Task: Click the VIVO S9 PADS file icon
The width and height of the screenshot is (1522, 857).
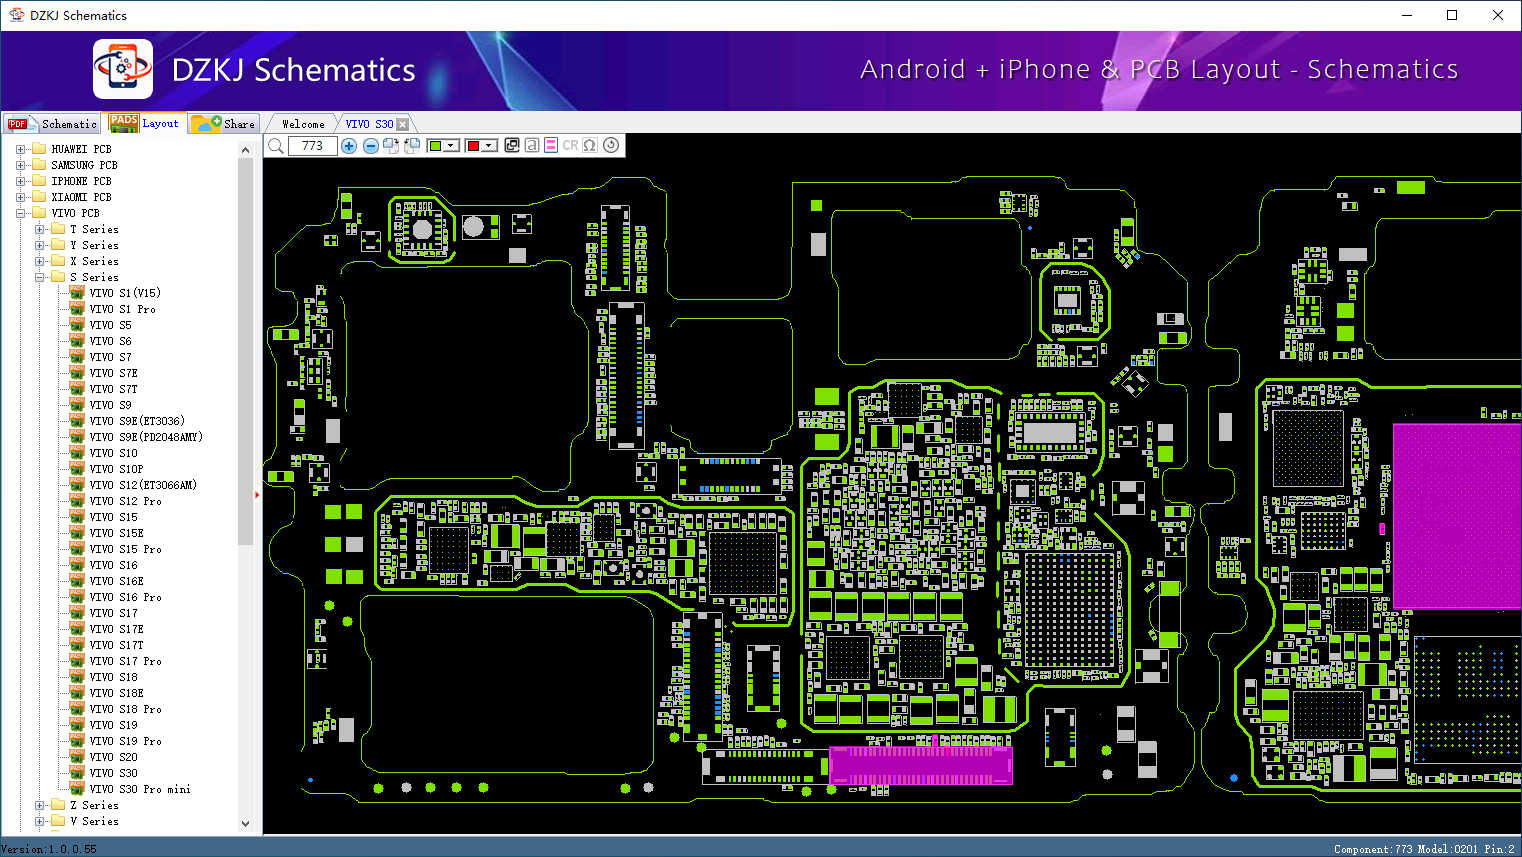Action: point(77,405)
